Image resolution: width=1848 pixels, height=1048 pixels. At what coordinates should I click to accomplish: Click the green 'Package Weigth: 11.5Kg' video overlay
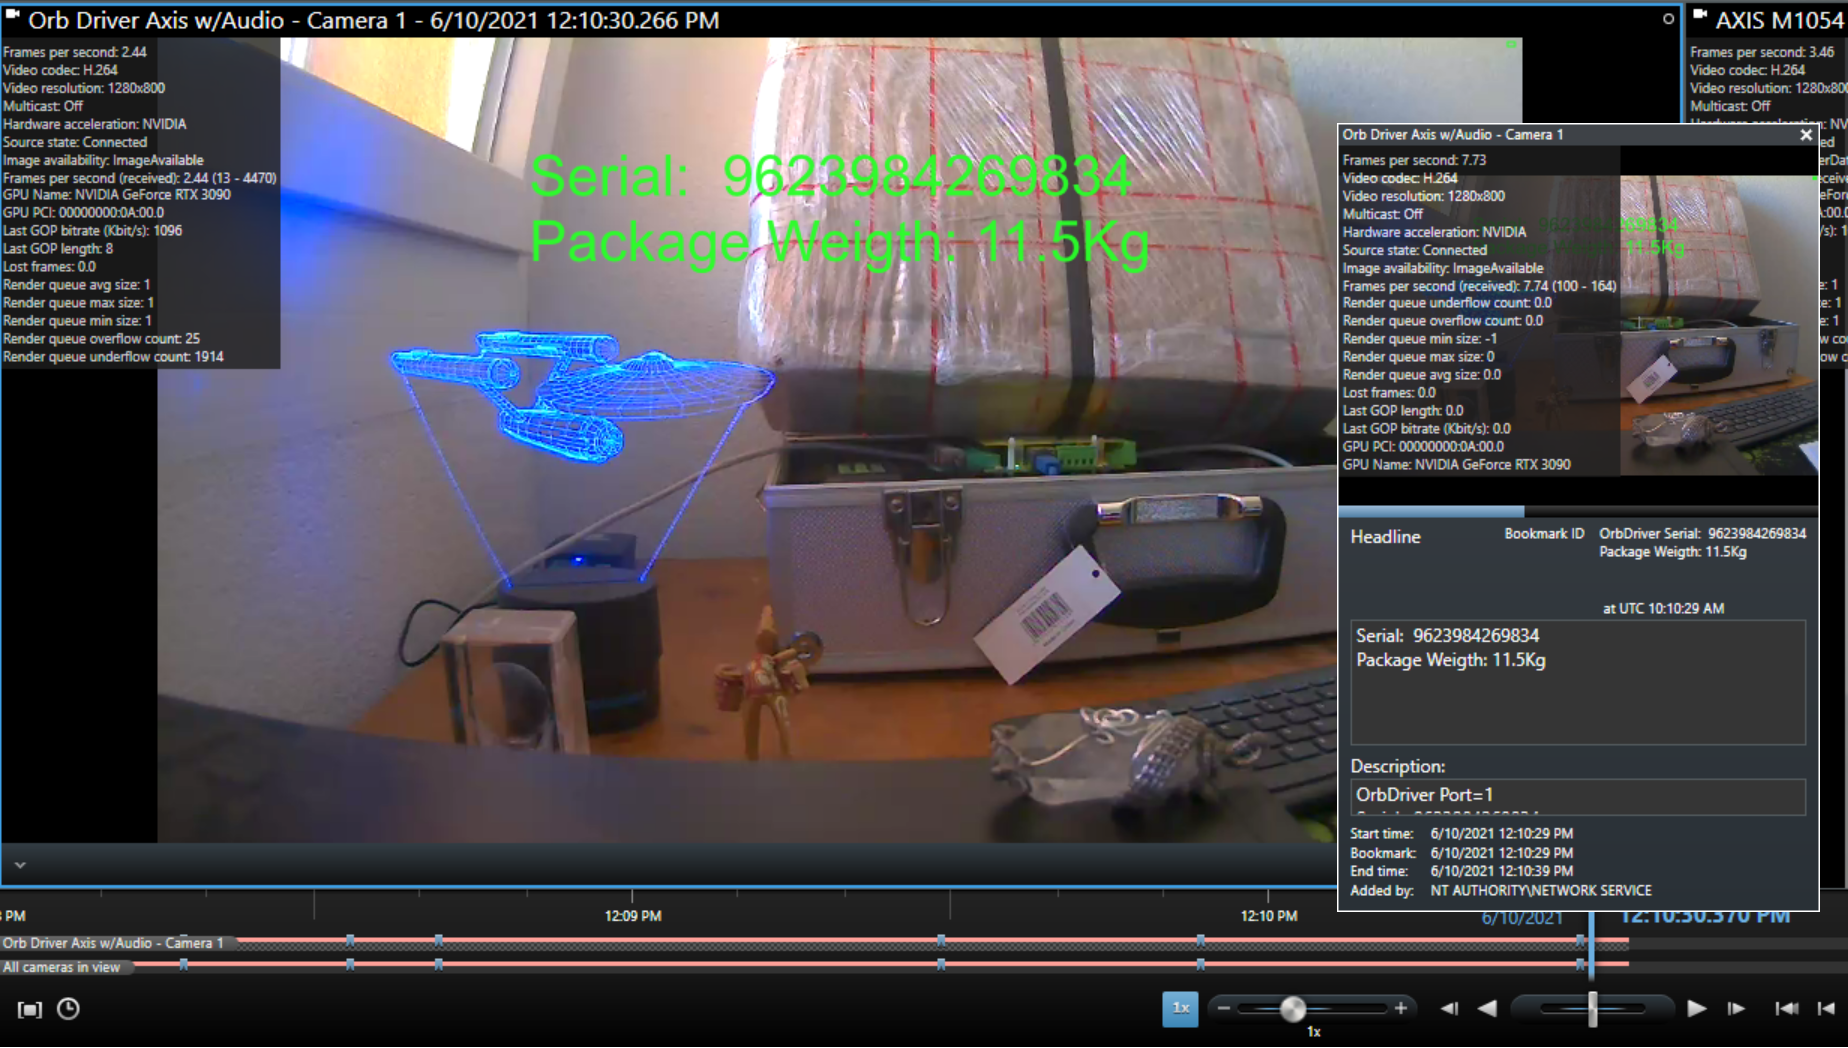pos(839,243)
